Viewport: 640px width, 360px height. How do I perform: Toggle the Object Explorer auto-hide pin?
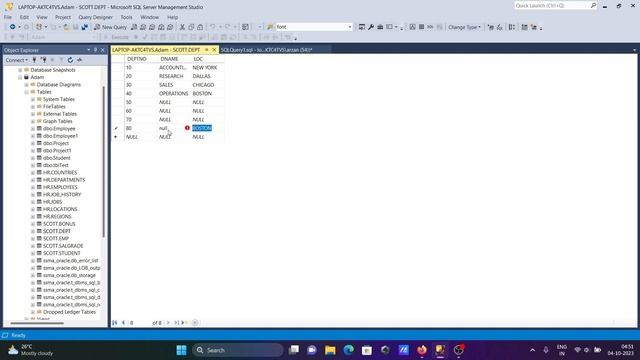tap(96, 50)
